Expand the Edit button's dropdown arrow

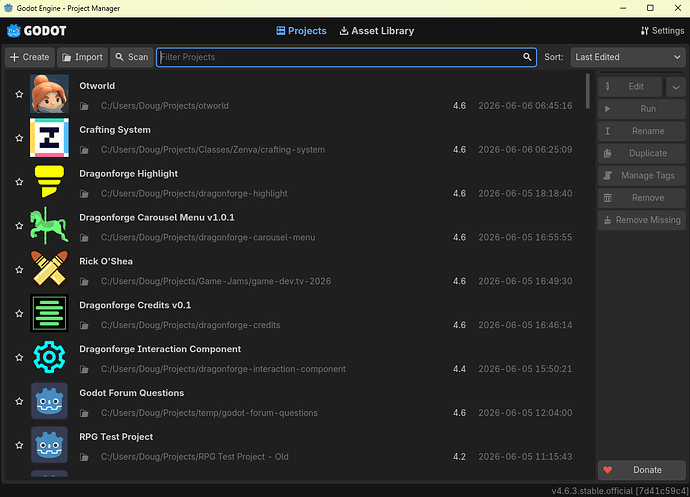click(676, 87)
